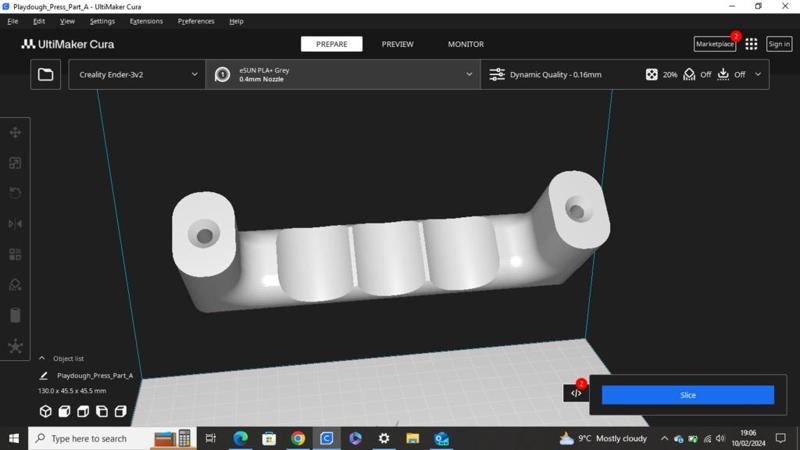Image resolution: width=800 pixels, height=450 pixels.
Task: Switch to the MONITOR stage tab
Action: (x=466, y=44)
